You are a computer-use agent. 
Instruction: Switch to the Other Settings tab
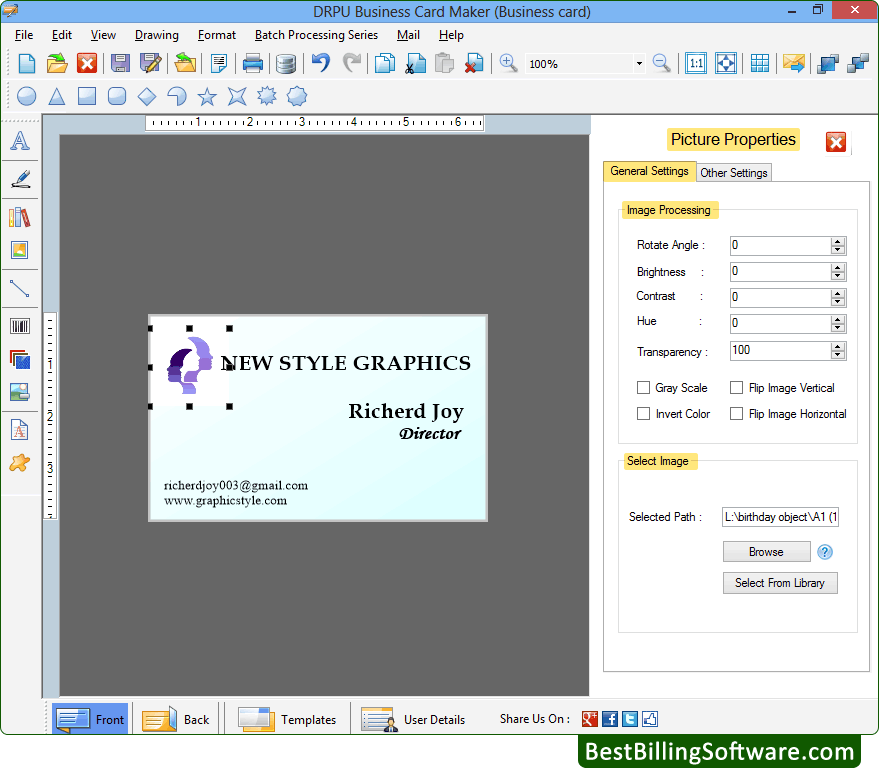coord(733,173)
